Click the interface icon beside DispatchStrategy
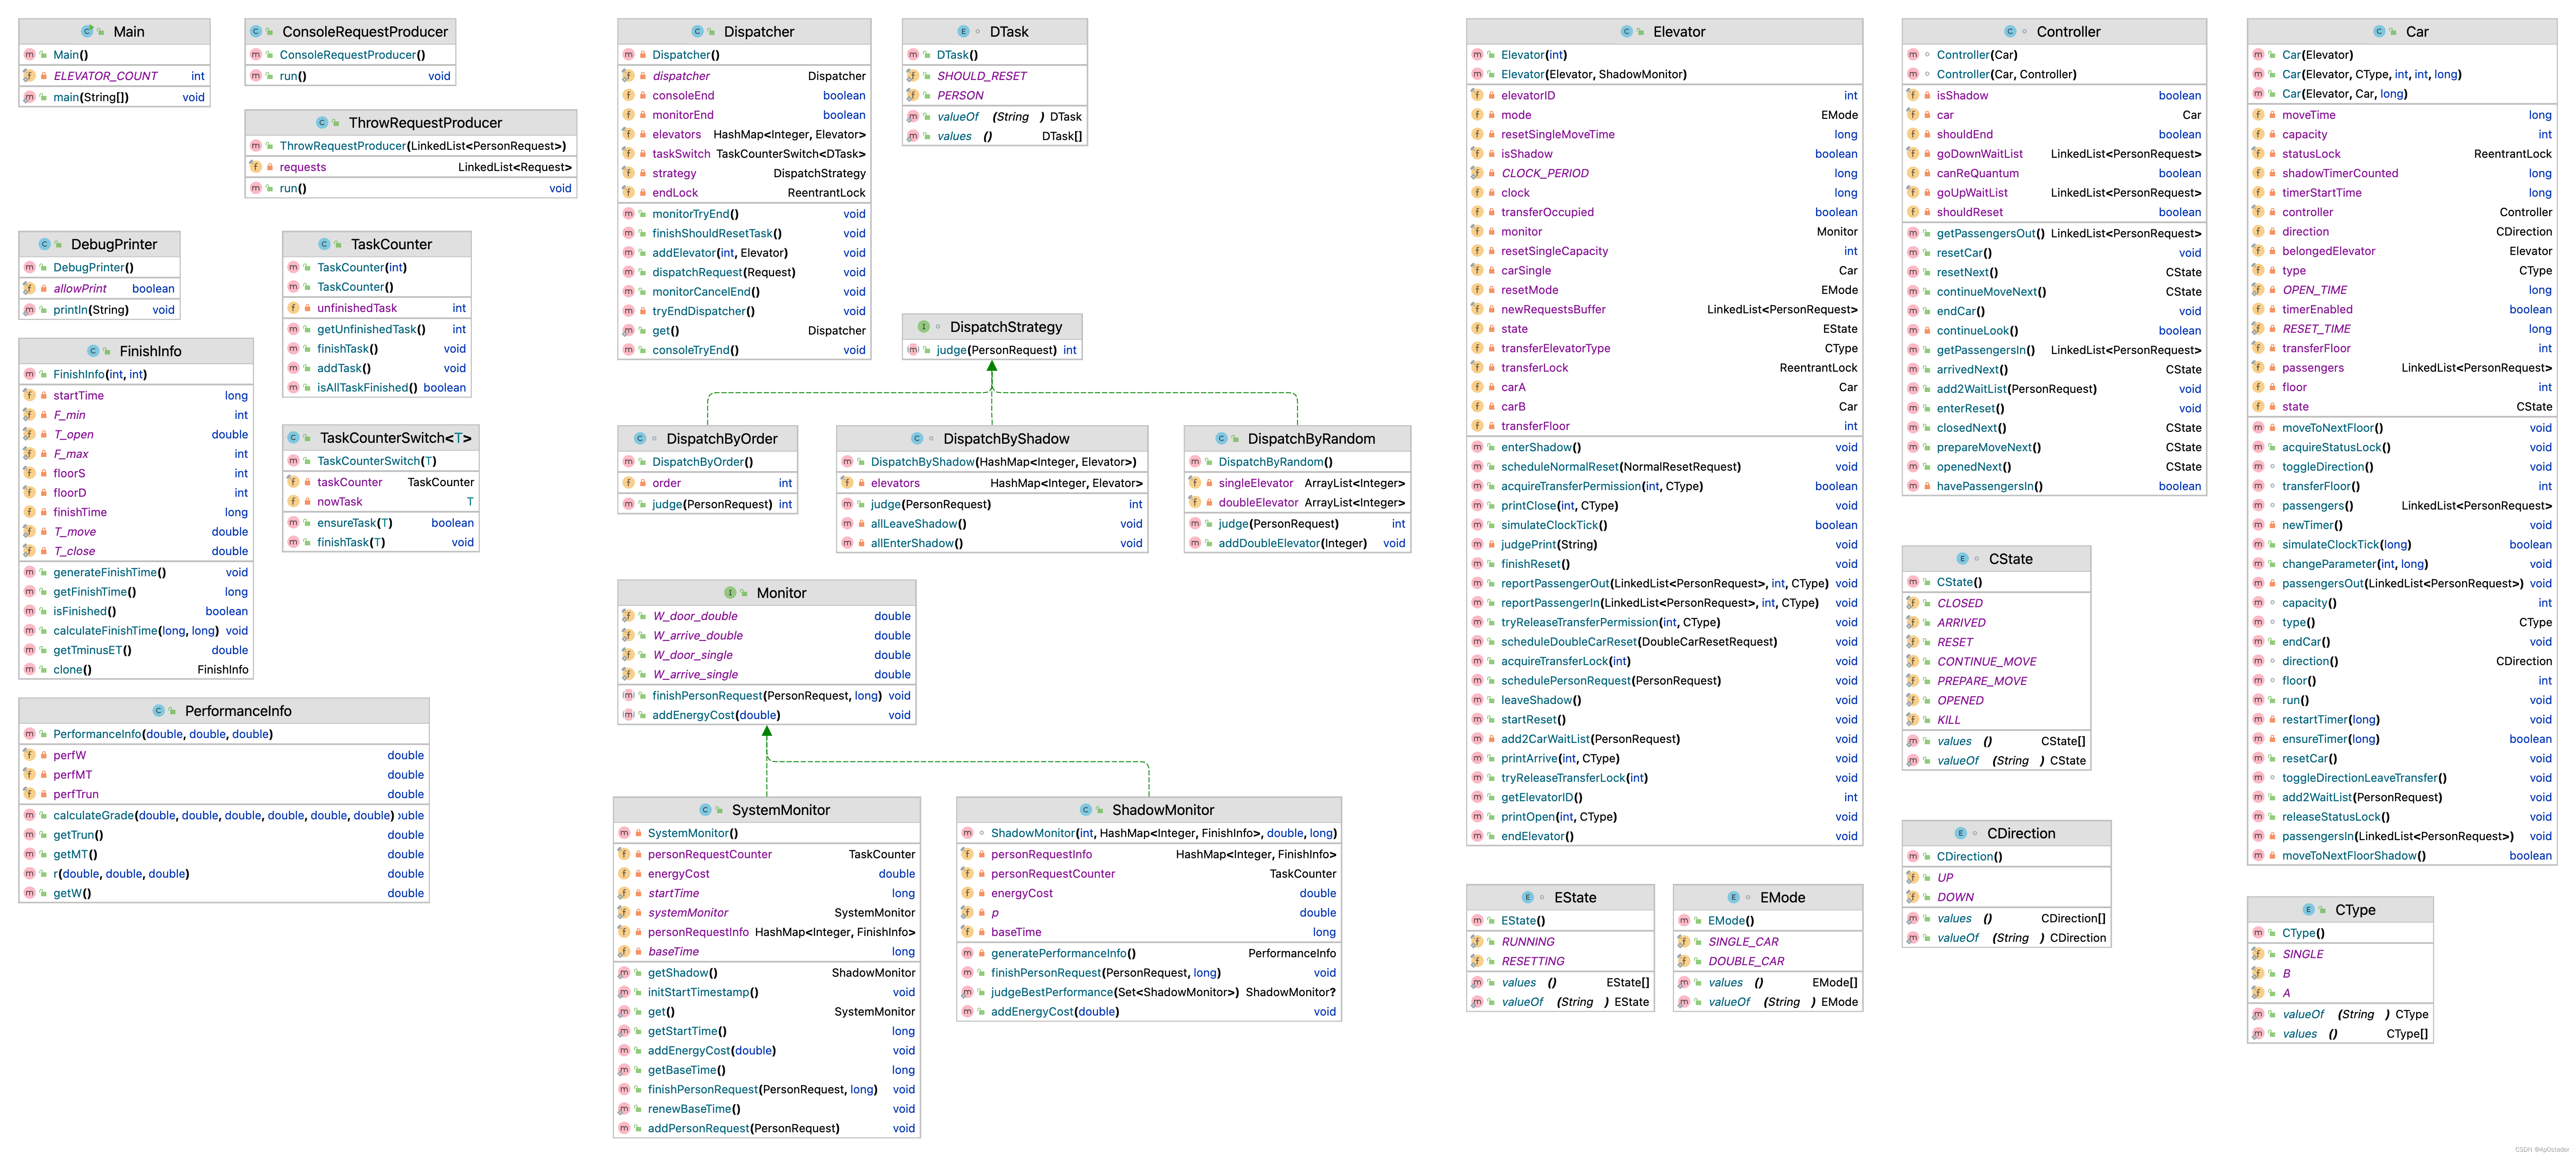Image resolution: width=2576 pixels, height=1157 pixels. pos(924,326)
